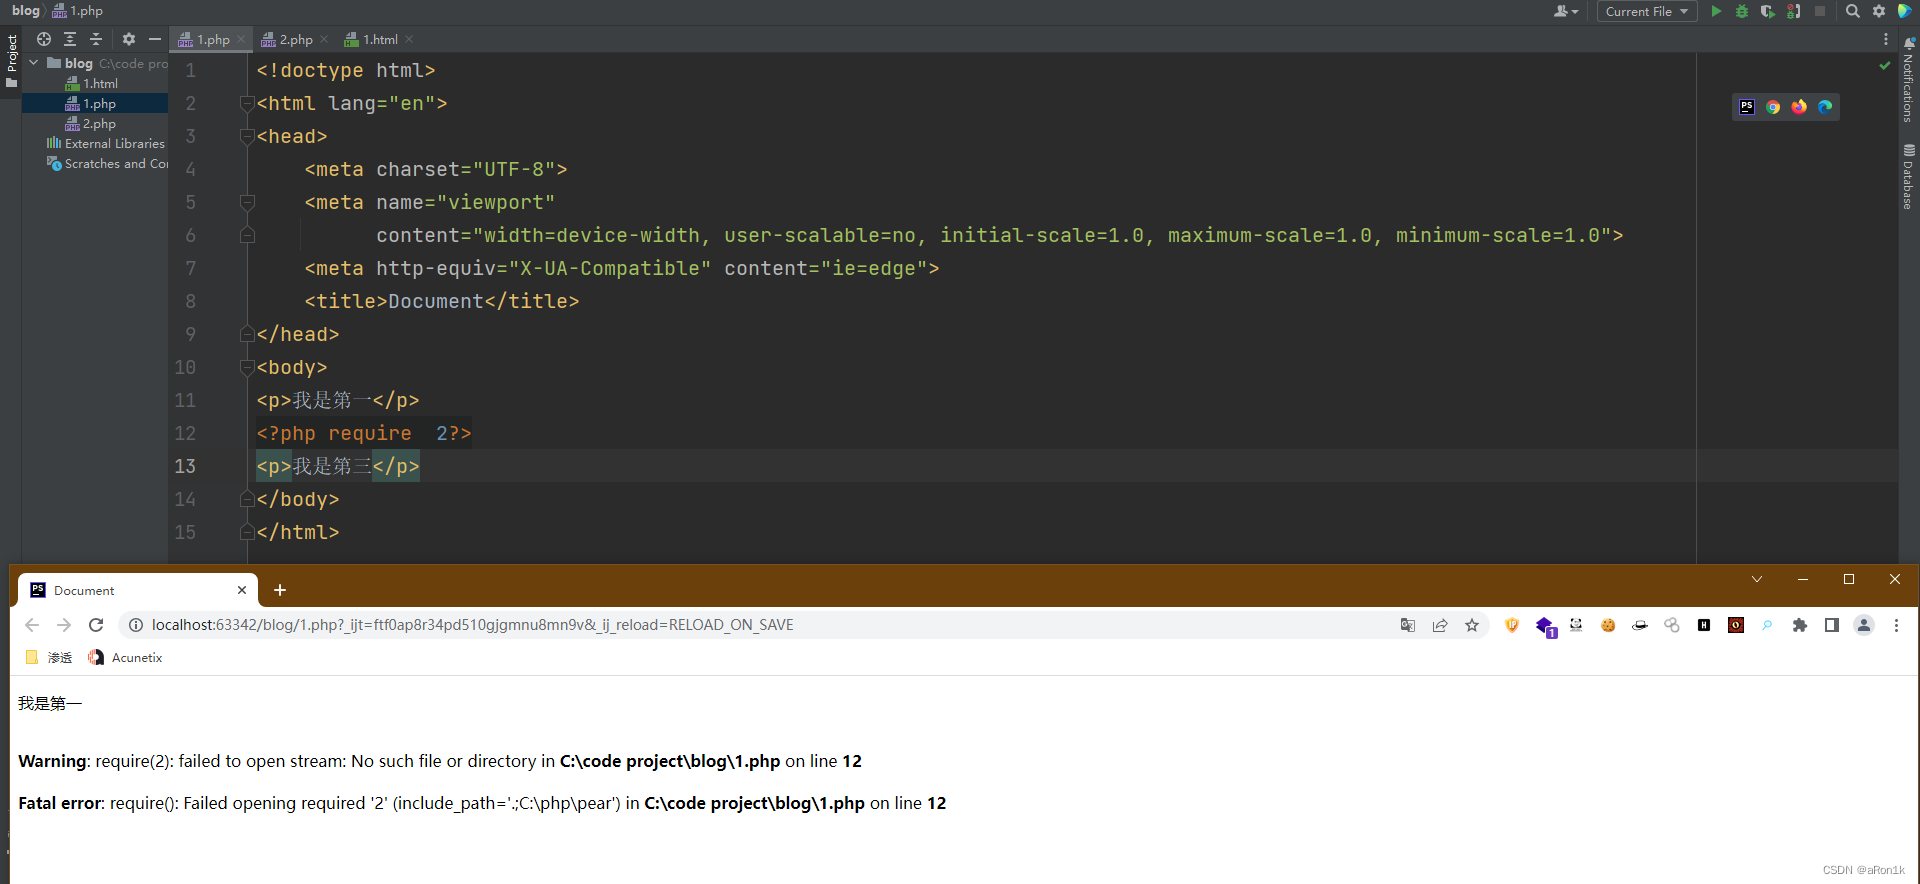1920x884 pixels.
Task: Open the page in Edge from the editor popup
Action: tap(1825, 107)
